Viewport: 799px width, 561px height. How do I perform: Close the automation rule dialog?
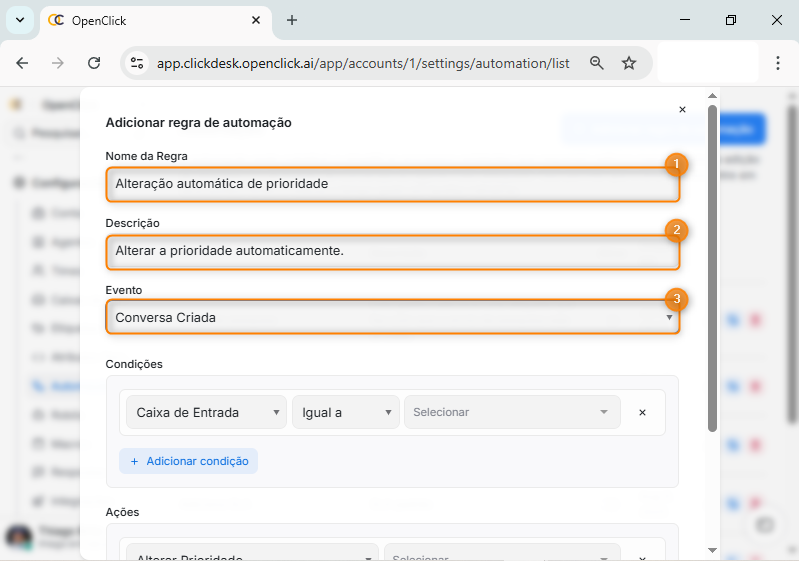tap(682, 110)
